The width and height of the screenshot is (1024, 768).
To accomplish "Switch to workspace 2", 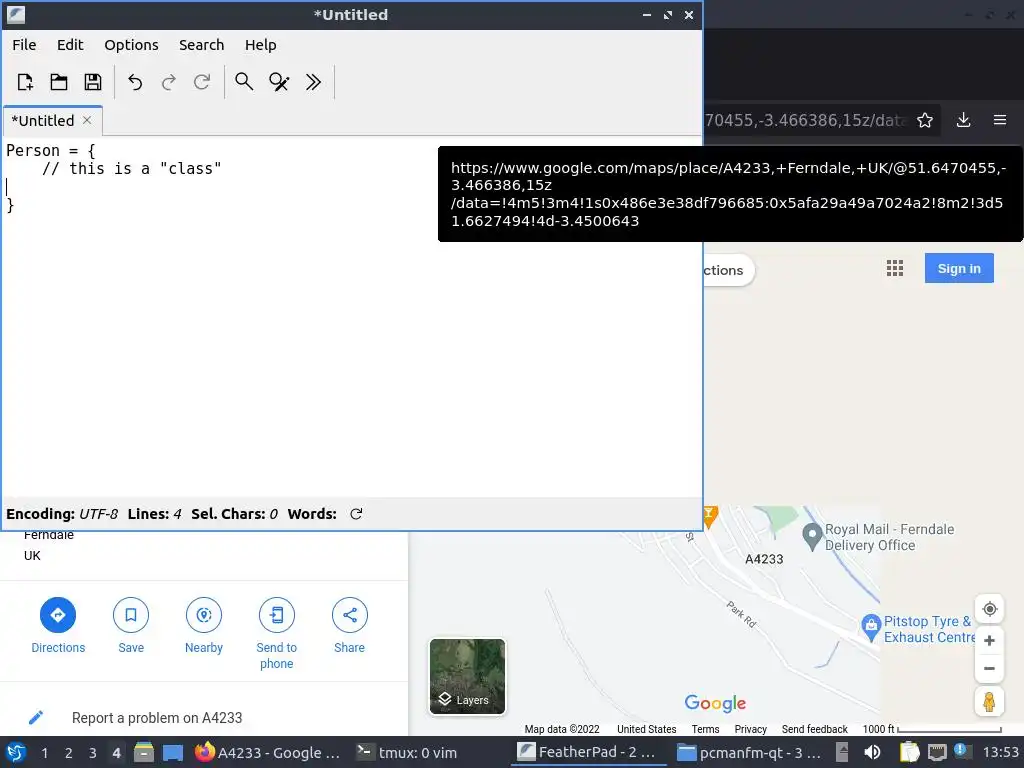I will click(x=69, y=753).
